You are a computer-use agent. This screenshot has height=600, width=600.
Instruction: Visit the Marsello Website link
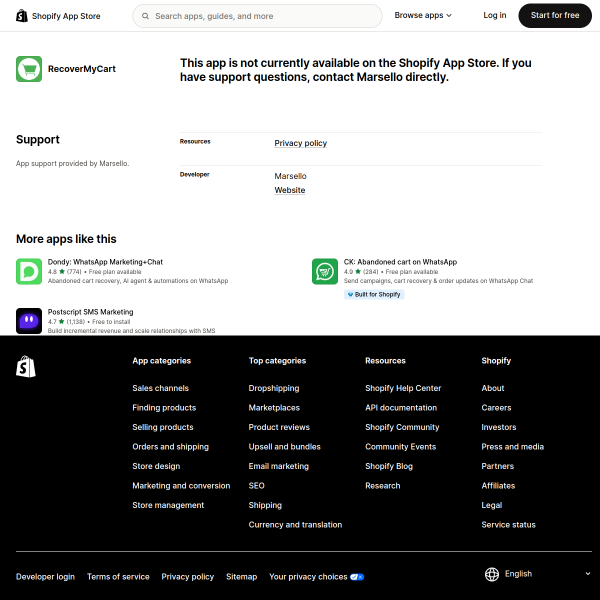pyautogui.click(x=290, y=190)
